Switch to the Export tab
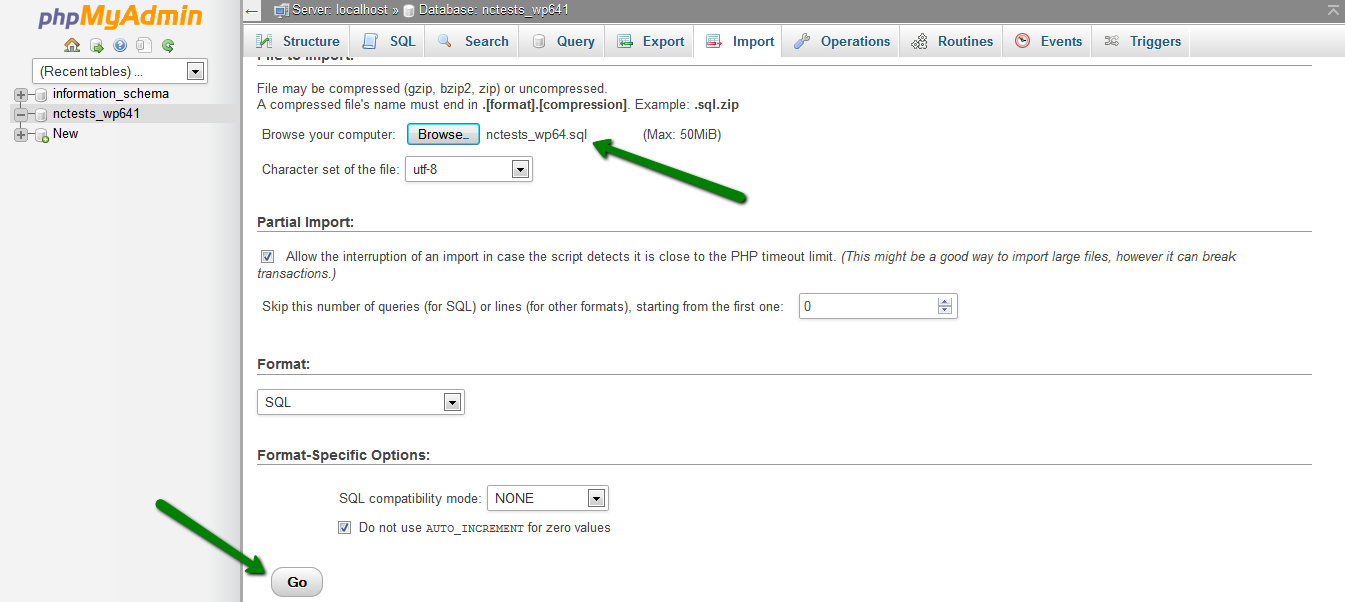 652,41
